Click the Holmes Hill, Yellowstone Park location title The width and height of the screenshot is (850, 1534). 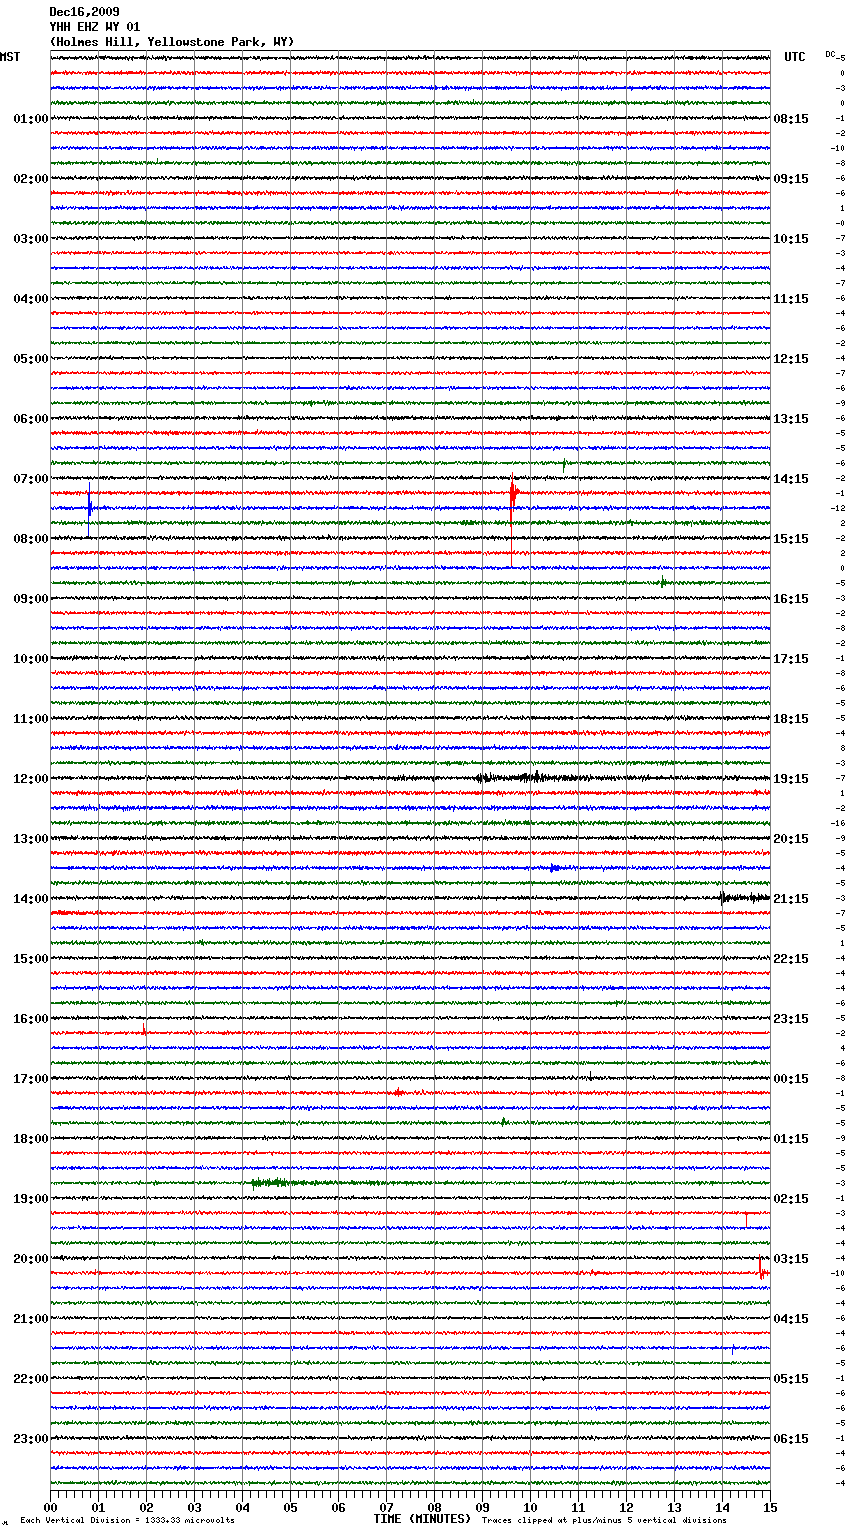(172, 42)
